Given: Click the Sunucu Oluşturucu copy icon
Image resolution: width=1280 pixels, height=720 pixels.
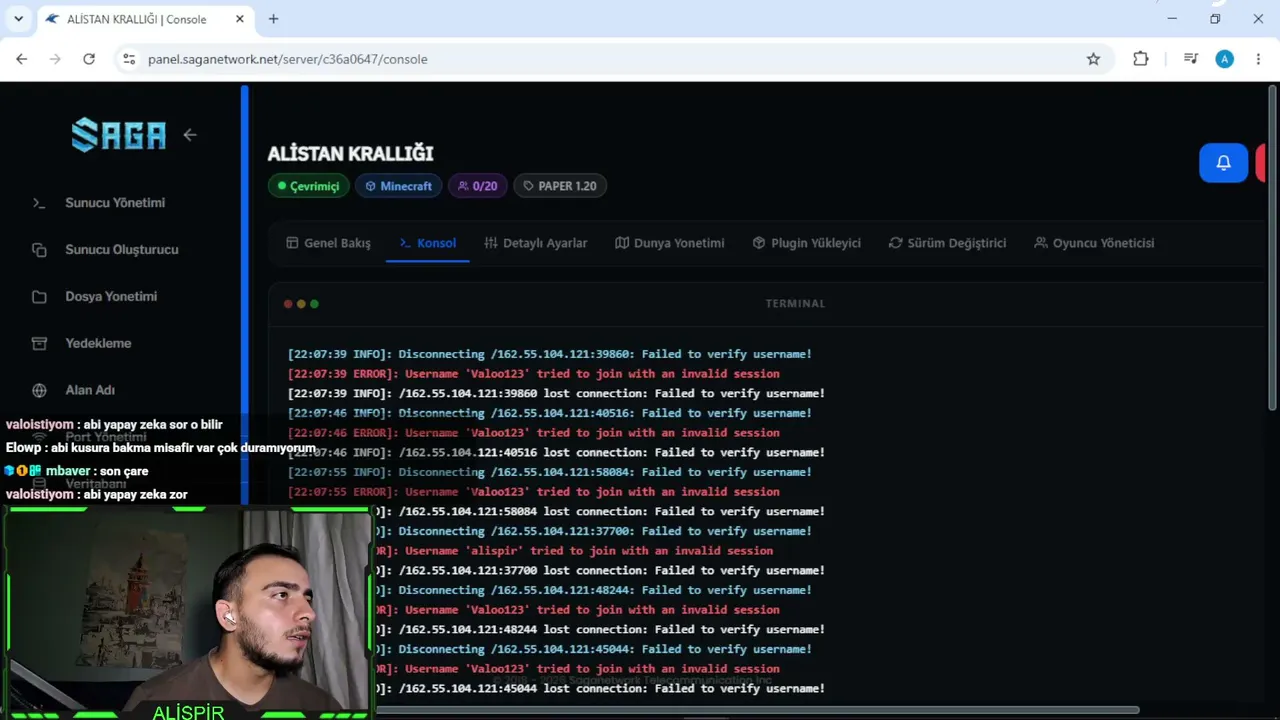Looking at the screenshot, I should [x=39, y=250].
